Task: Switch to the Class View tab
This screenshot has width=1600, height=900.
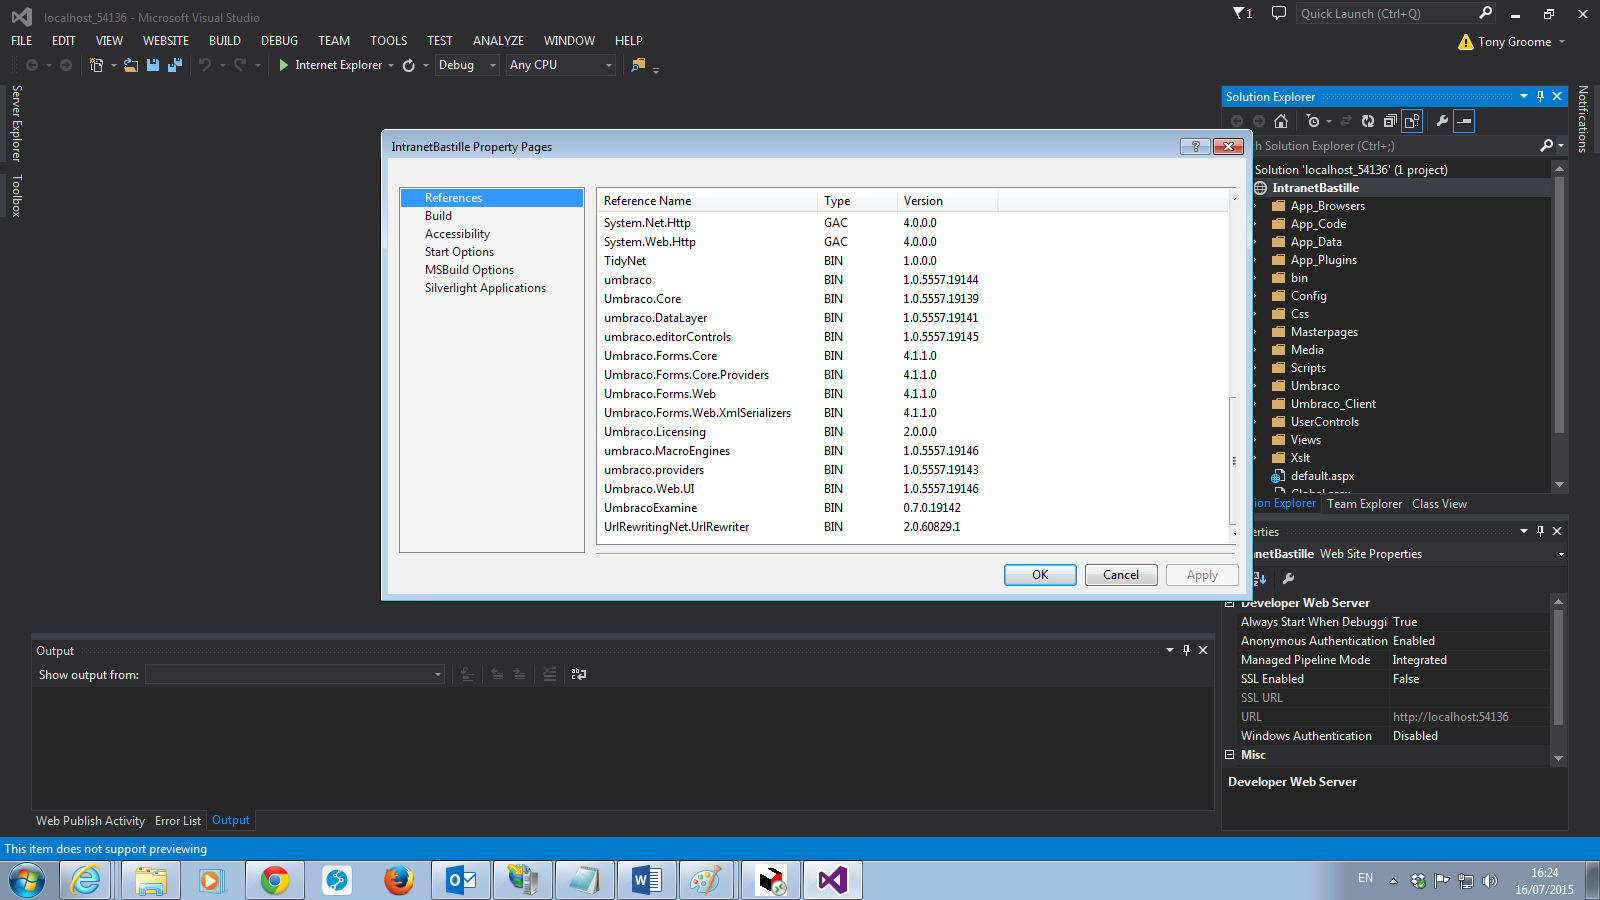Action: 1439,504
